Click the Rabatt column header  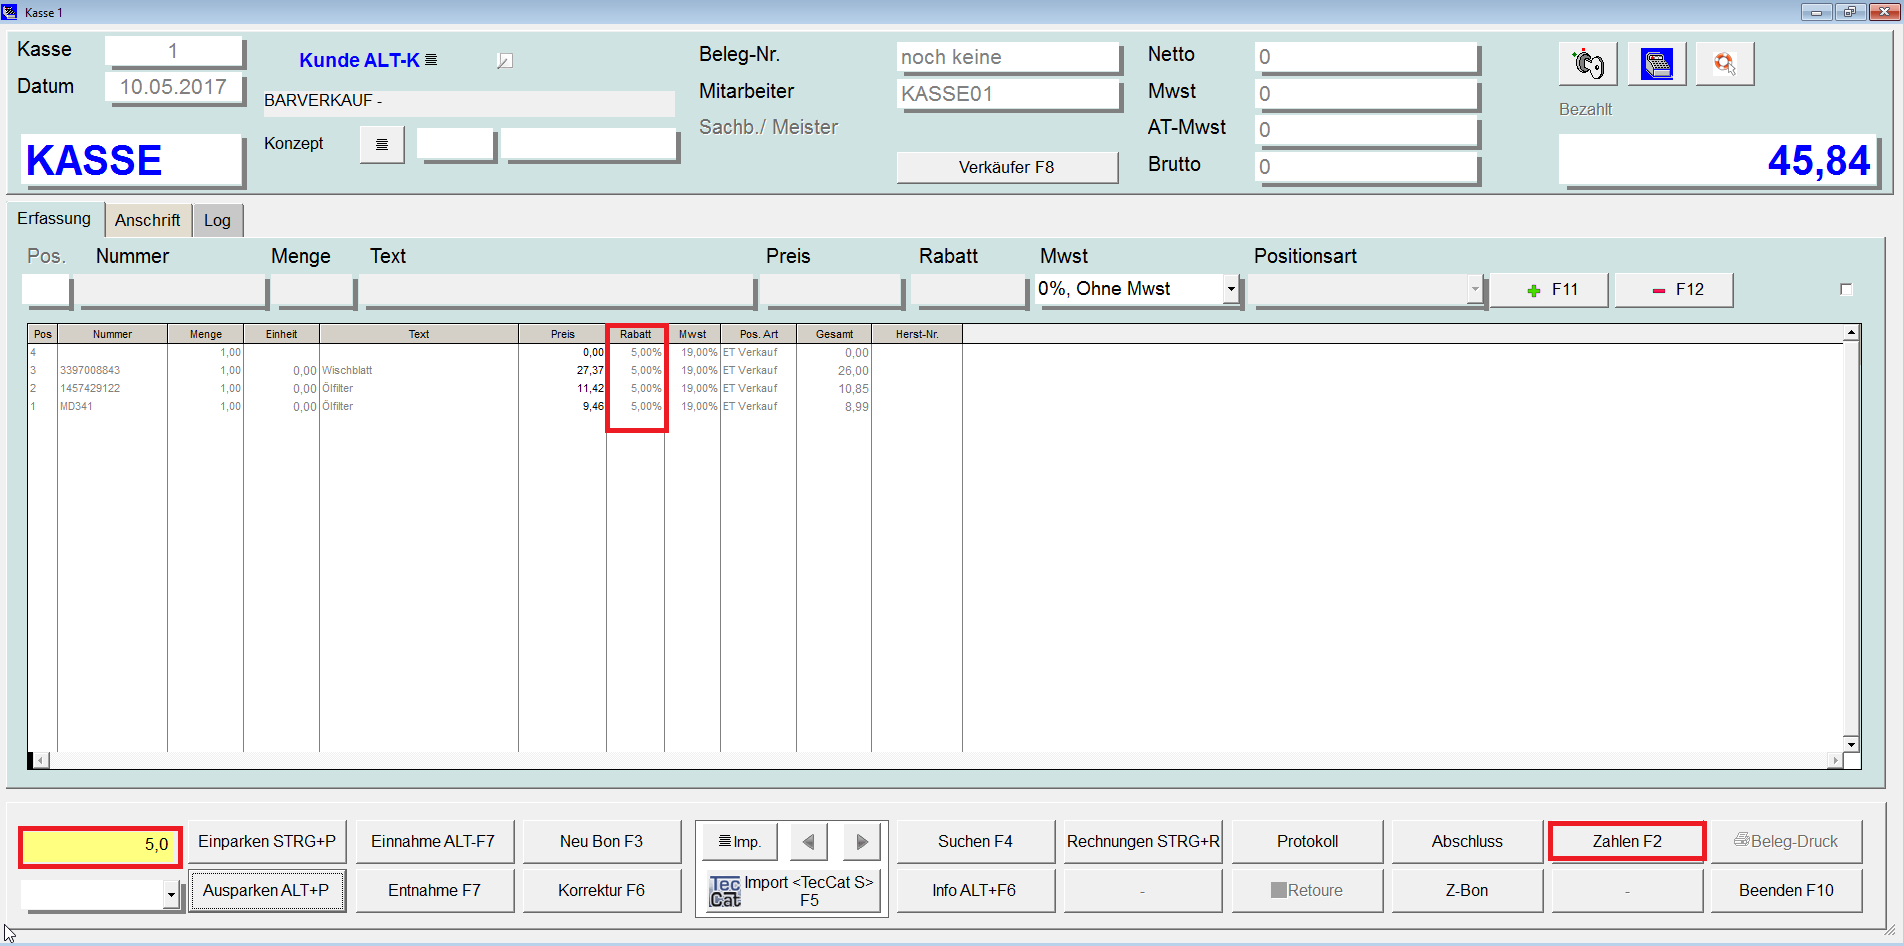pos(635,334)
